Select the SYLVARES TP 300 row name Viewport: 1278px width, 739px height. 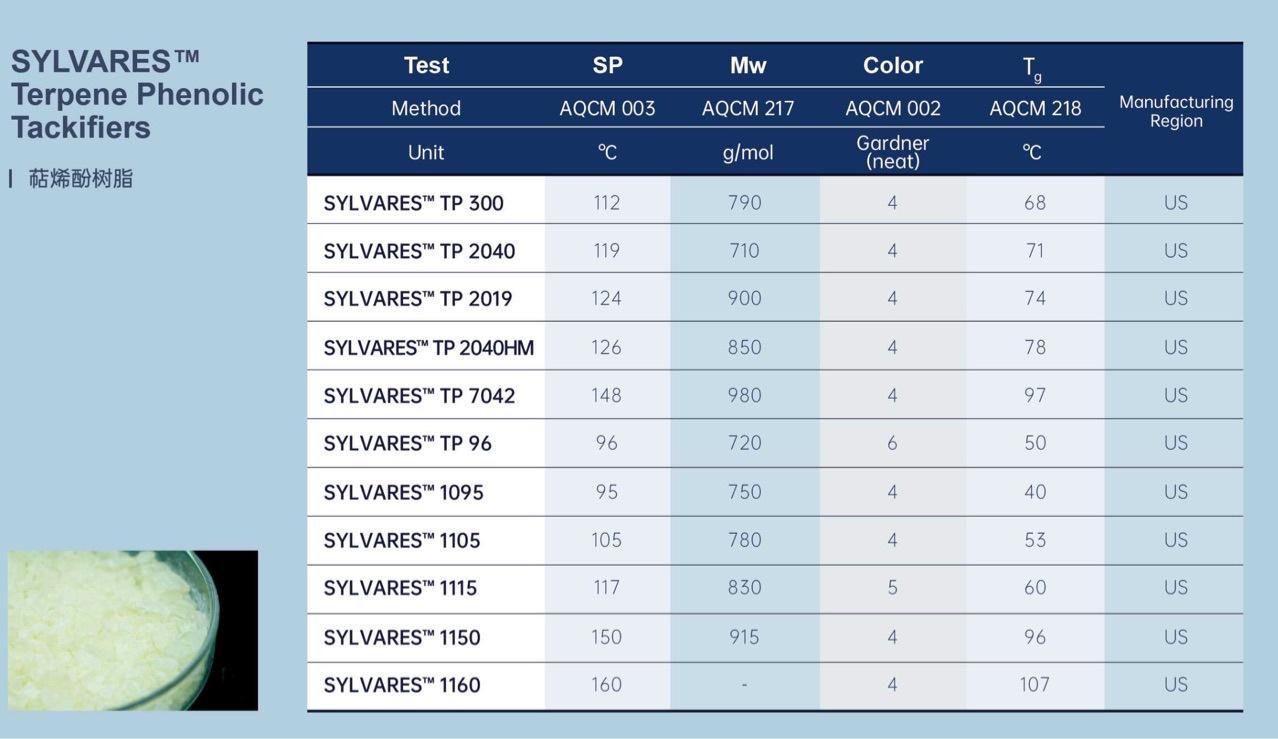413,203
